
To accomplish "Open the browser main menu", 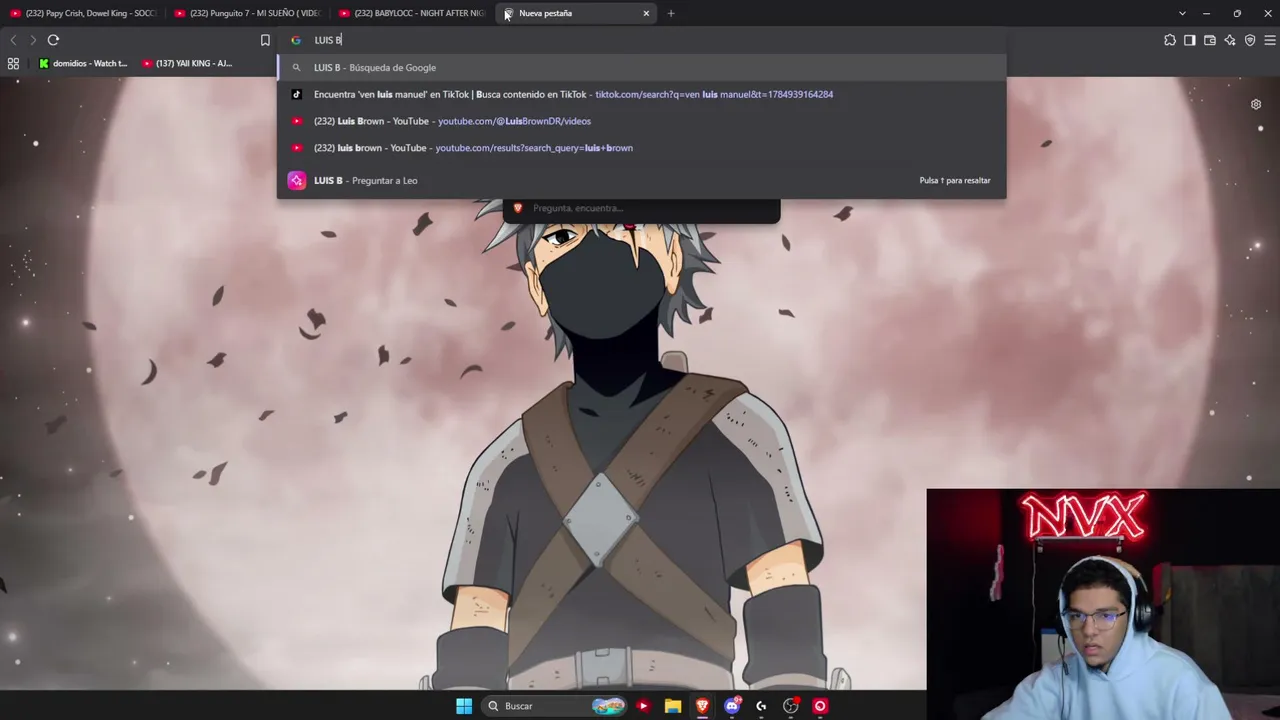I will (1270, 40).
